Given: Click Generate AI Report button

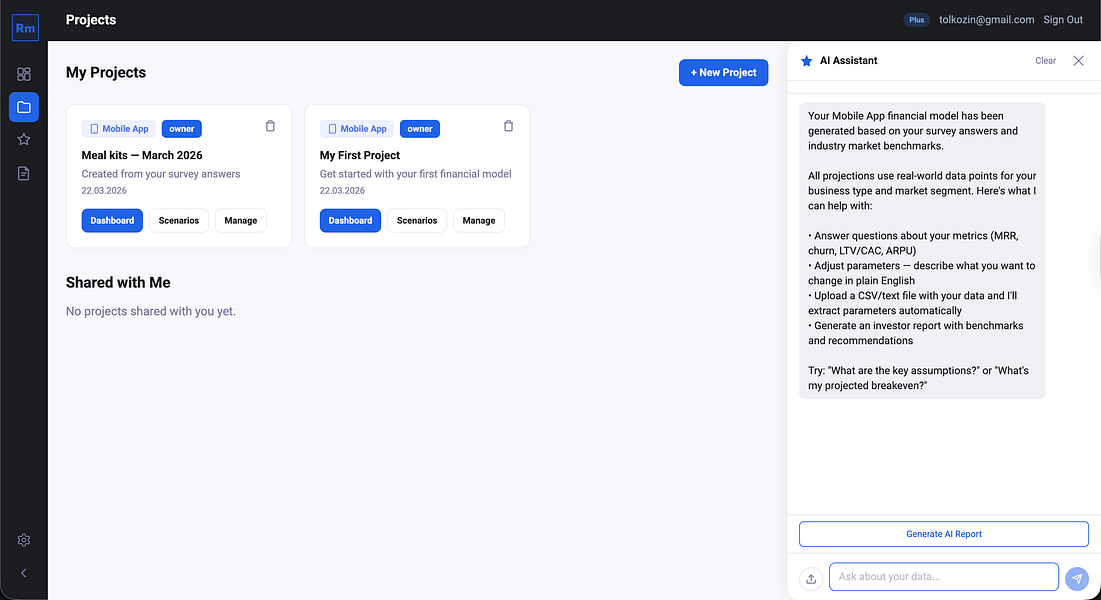Looking at the screenshot, I should [x=944, y=534].
